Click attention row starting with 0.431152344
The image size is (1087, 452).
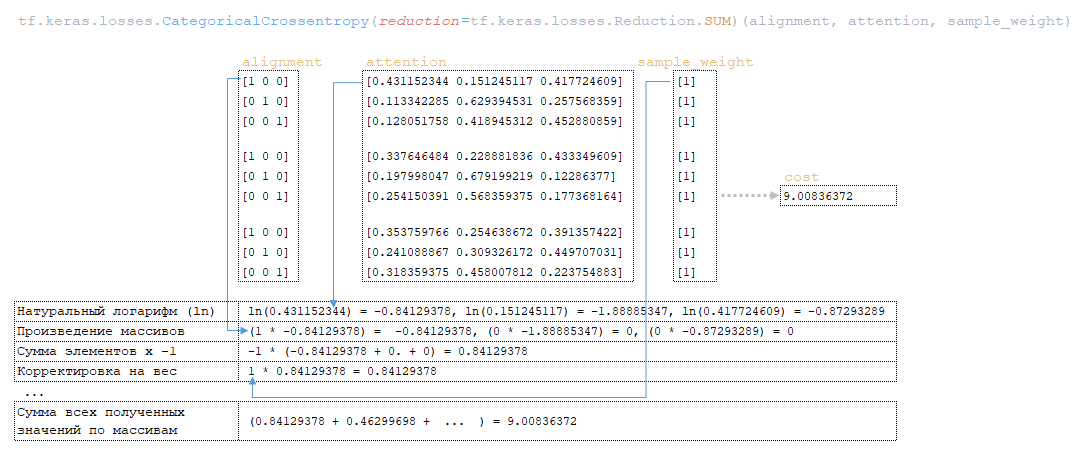[494, 82]
